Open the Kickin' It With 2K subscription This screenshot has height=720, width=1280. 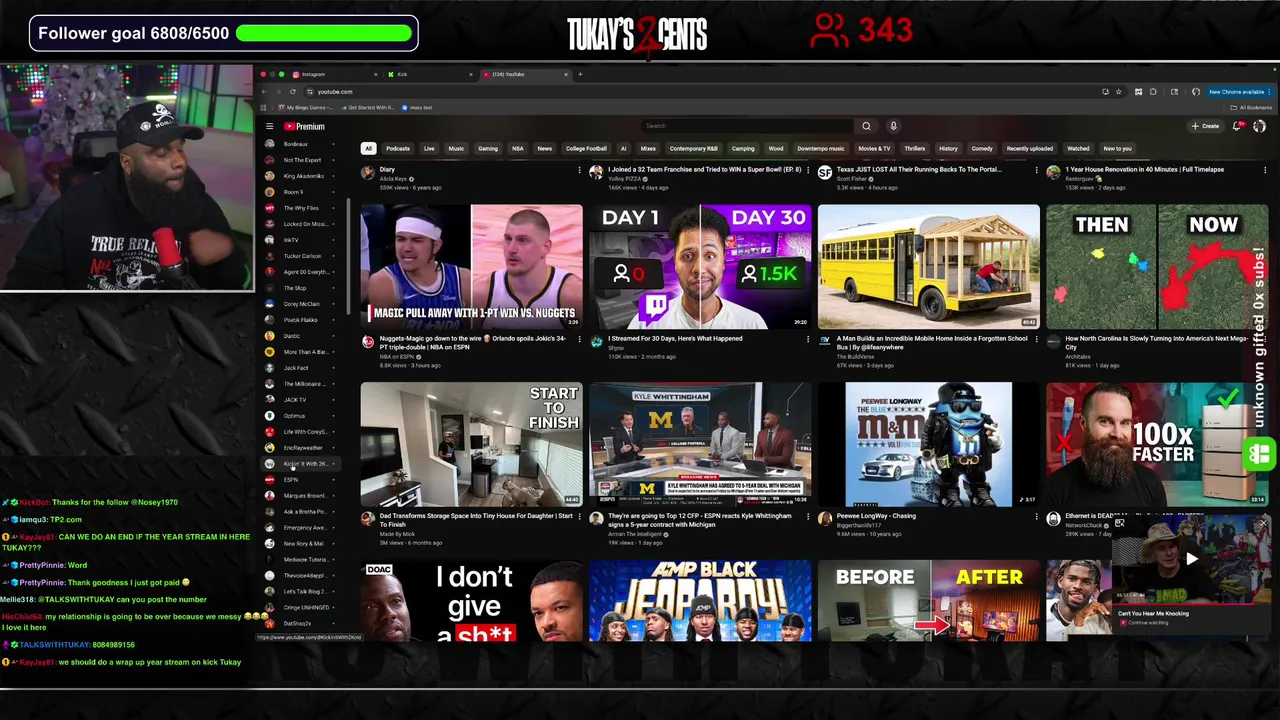click(301, 464)
